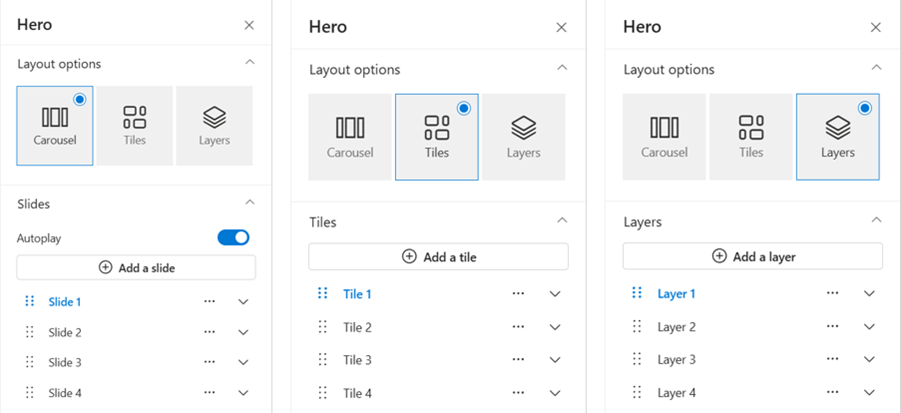Open the more options ellipsis for Tile 4

[x=518, y=393]
